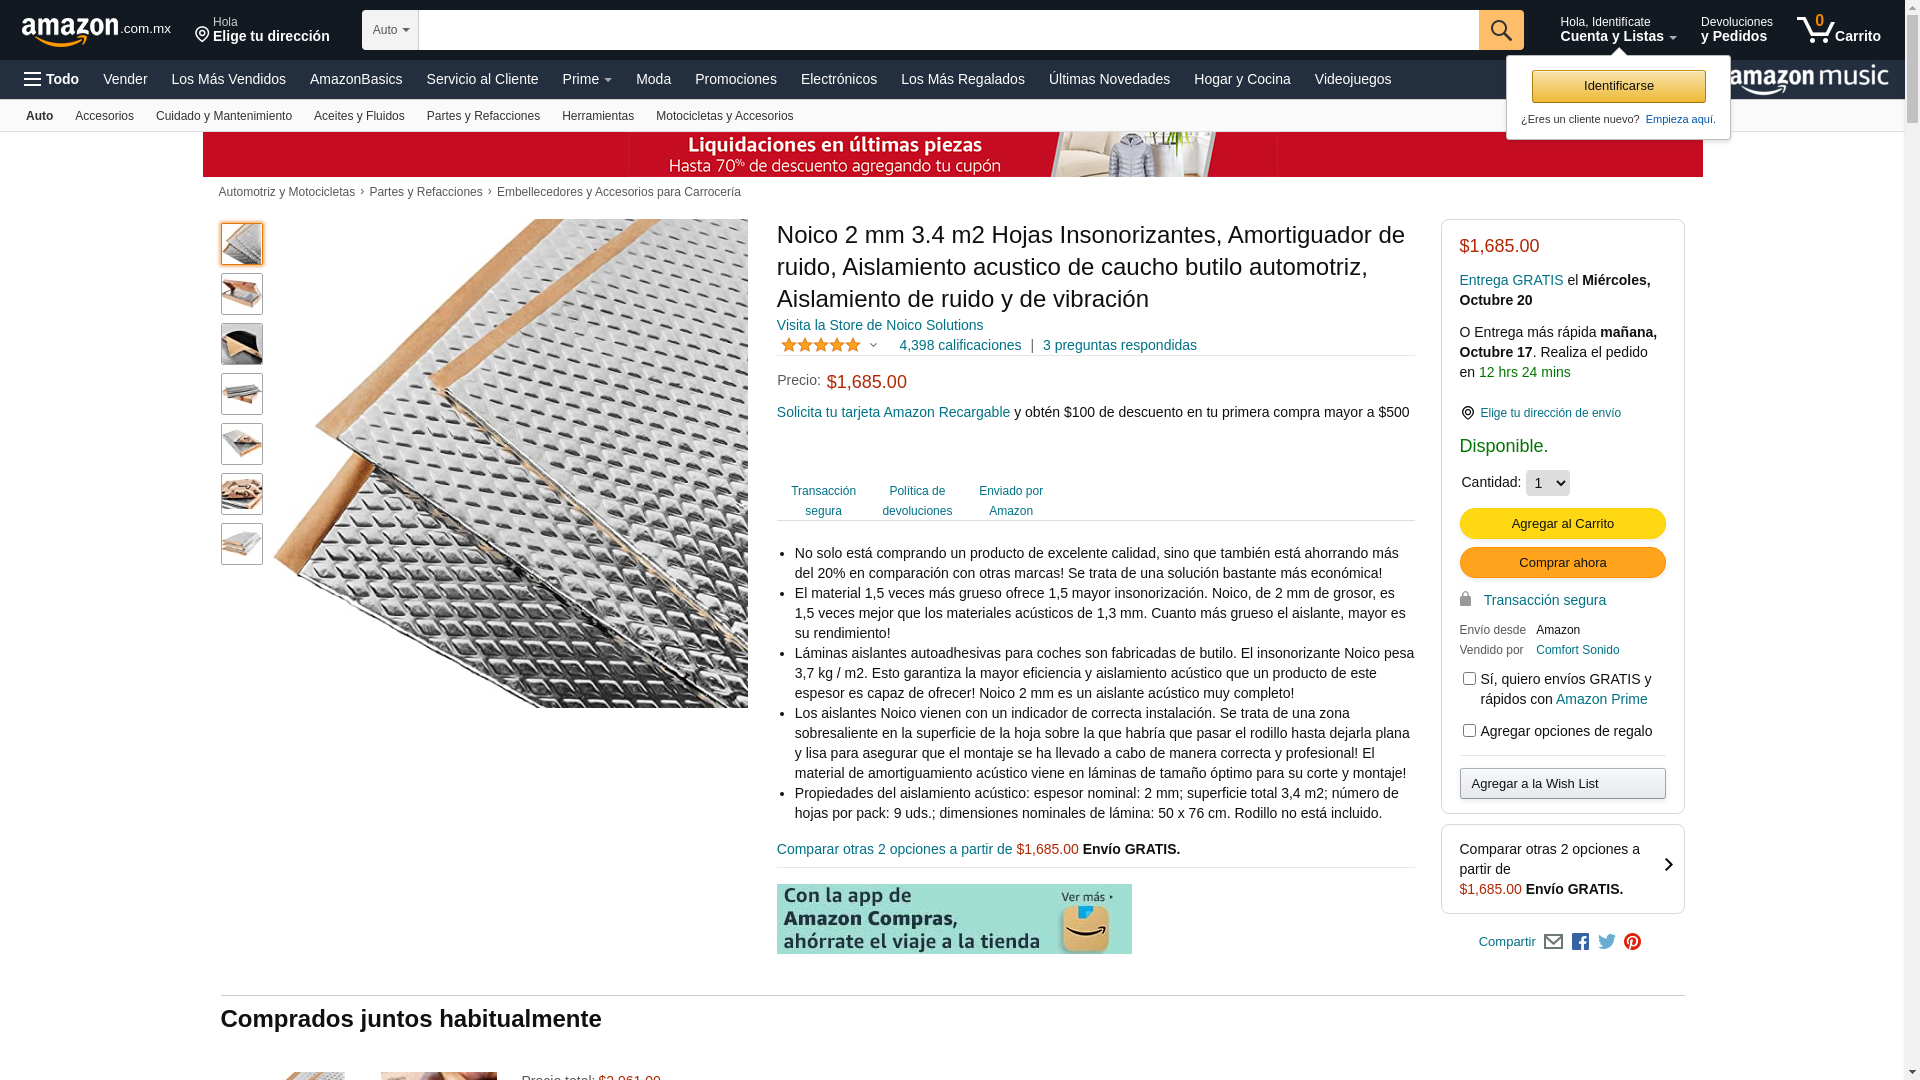Screen dimensions: 1920x1080
Task: Expand the Auto search category dropdown
Action: [x=390, y=30]
